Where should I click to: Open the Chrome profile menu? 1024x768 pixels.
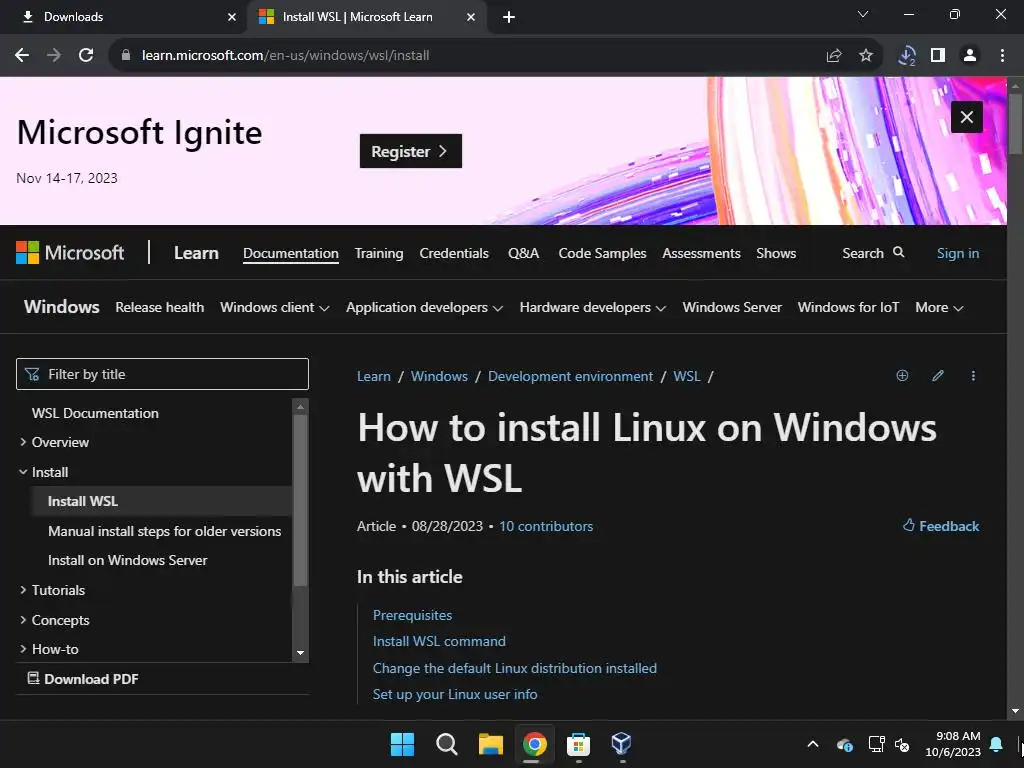tap(970, 56)
